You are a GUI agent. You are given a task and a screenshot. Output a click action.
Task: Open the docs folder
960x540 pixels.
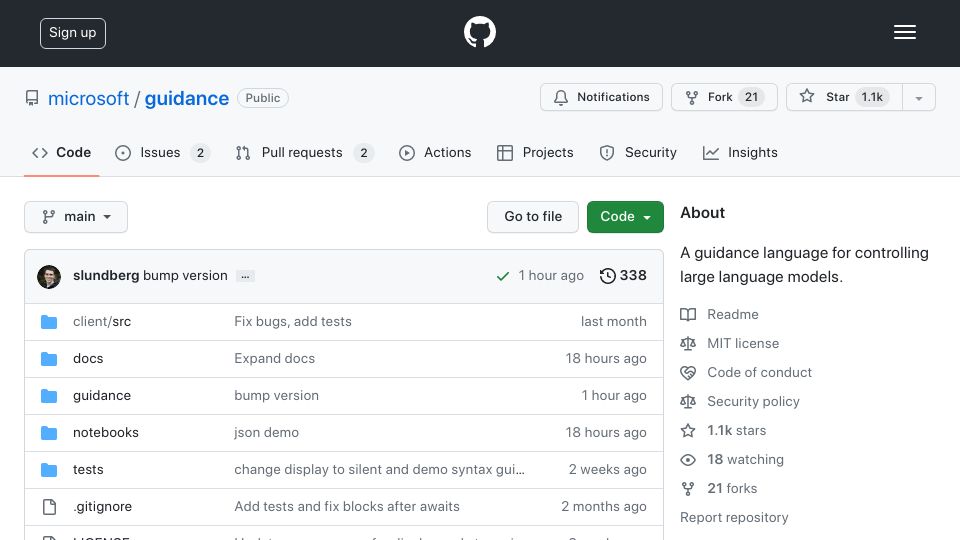pos(88,359)
